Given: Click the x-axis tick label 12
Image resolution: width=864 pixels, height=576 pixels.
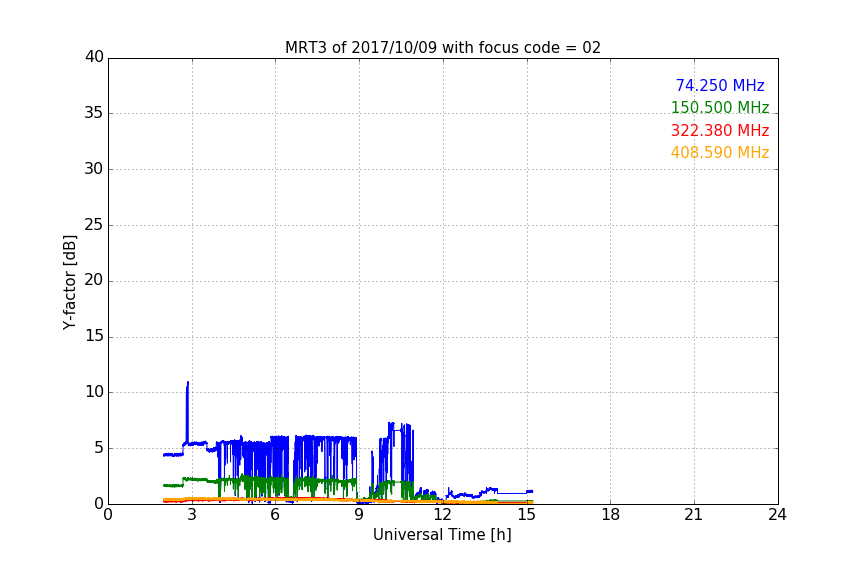Looking at the screenshot, I should (442, 515).
